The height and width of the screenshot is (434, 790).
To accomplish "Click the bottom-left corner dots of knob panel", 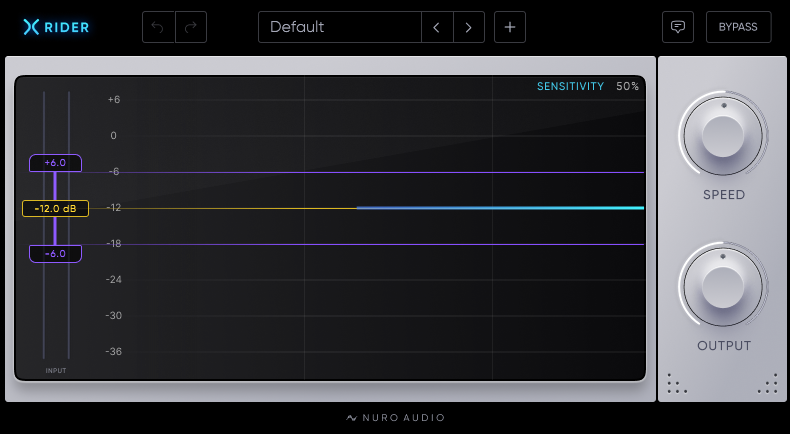I will [x=677, y=384].
